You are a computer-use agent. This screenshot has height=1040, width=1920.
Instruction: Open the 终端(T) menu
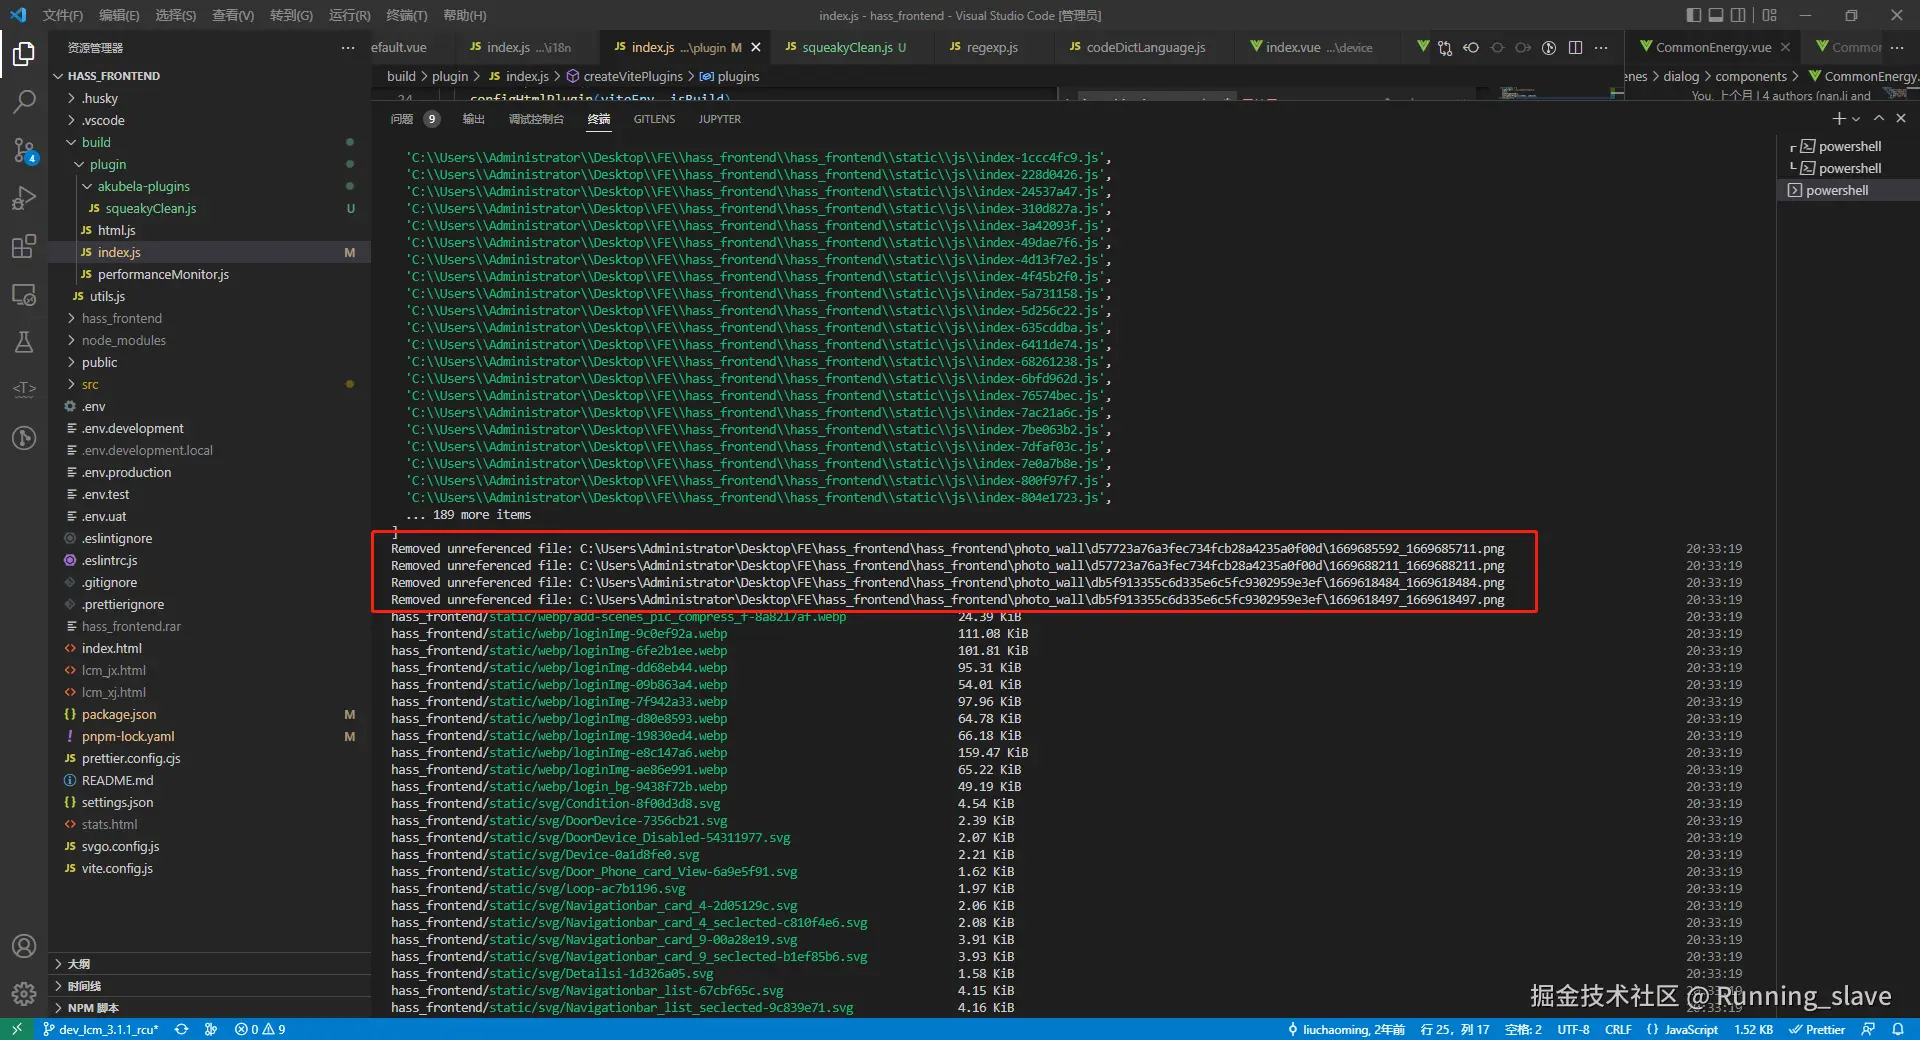pyautogui.click(x=407, y=15)
